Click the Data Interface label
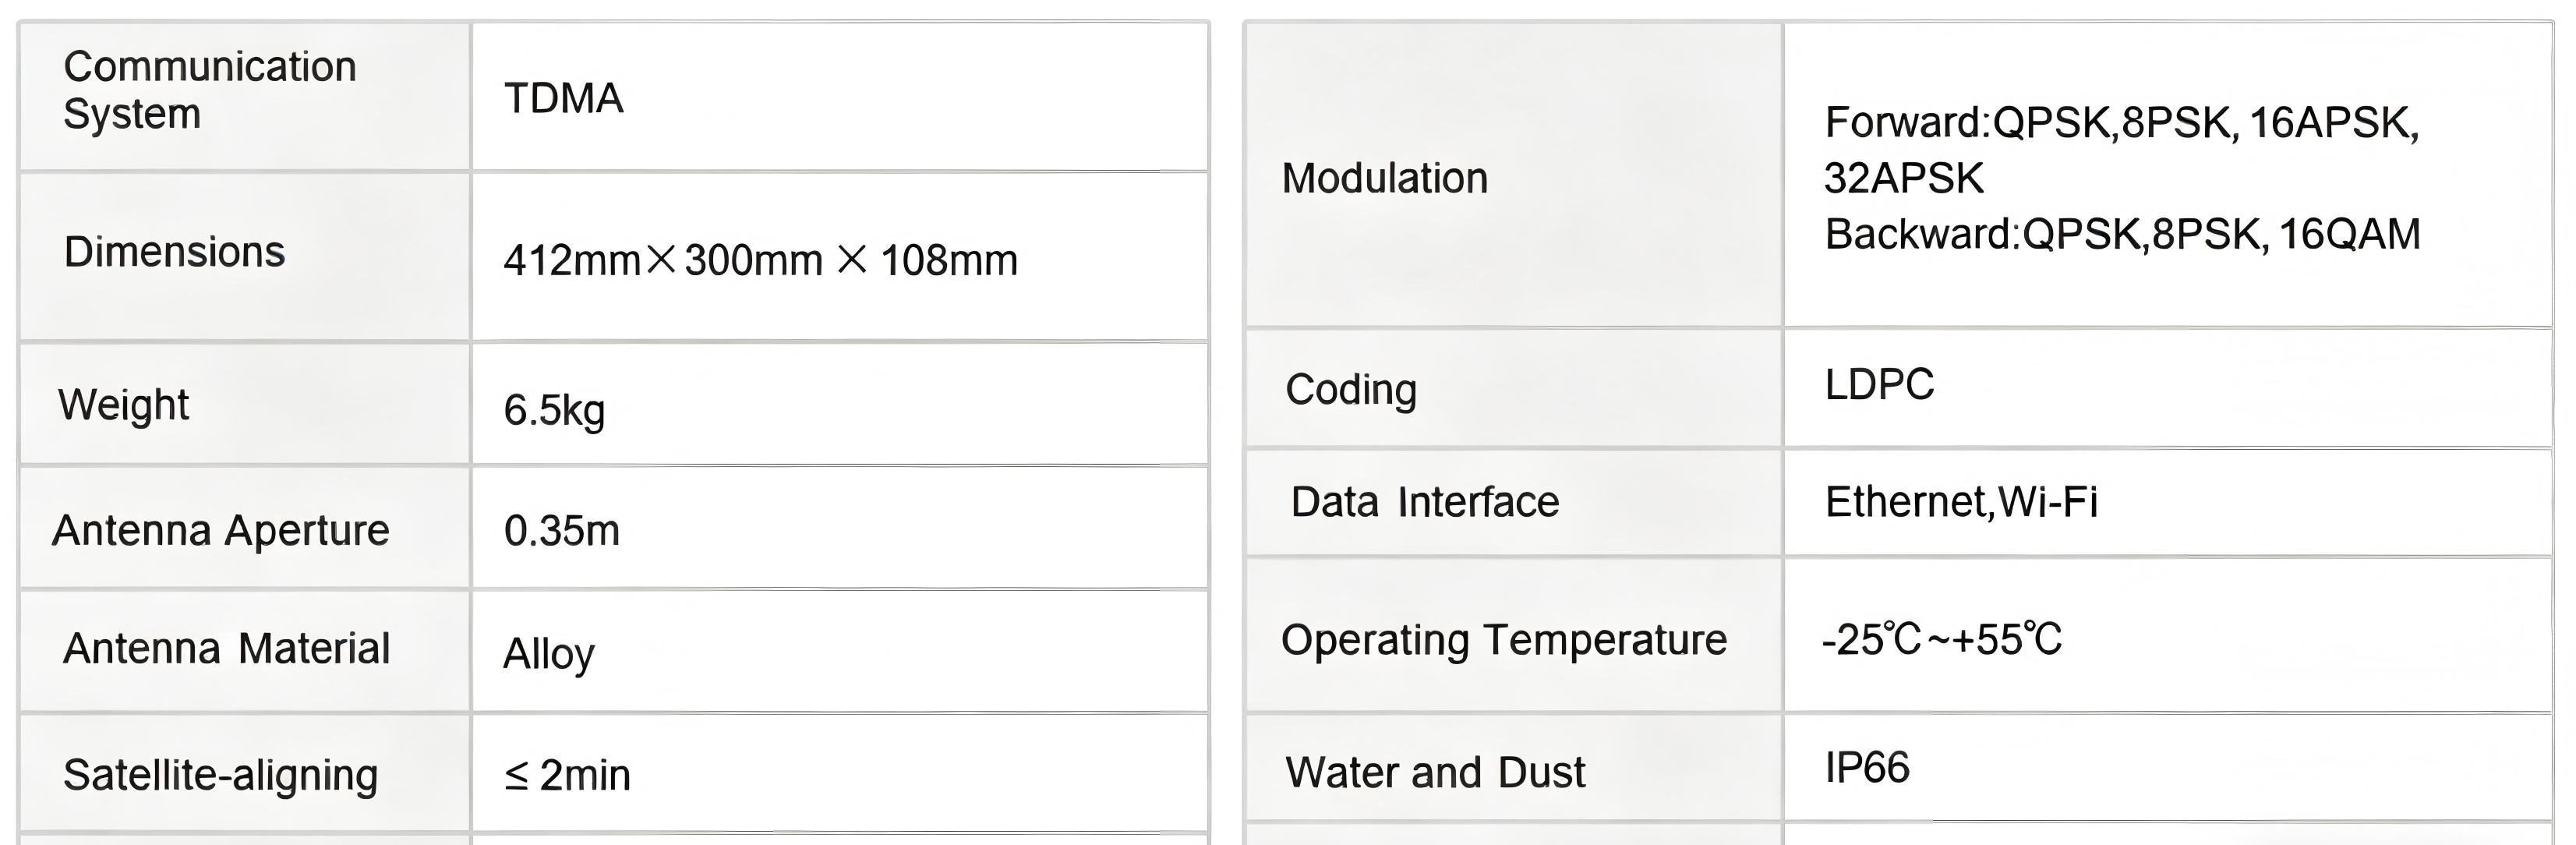The width and height of the screenshot is (2576, 845). click(x=1424, y=502)
